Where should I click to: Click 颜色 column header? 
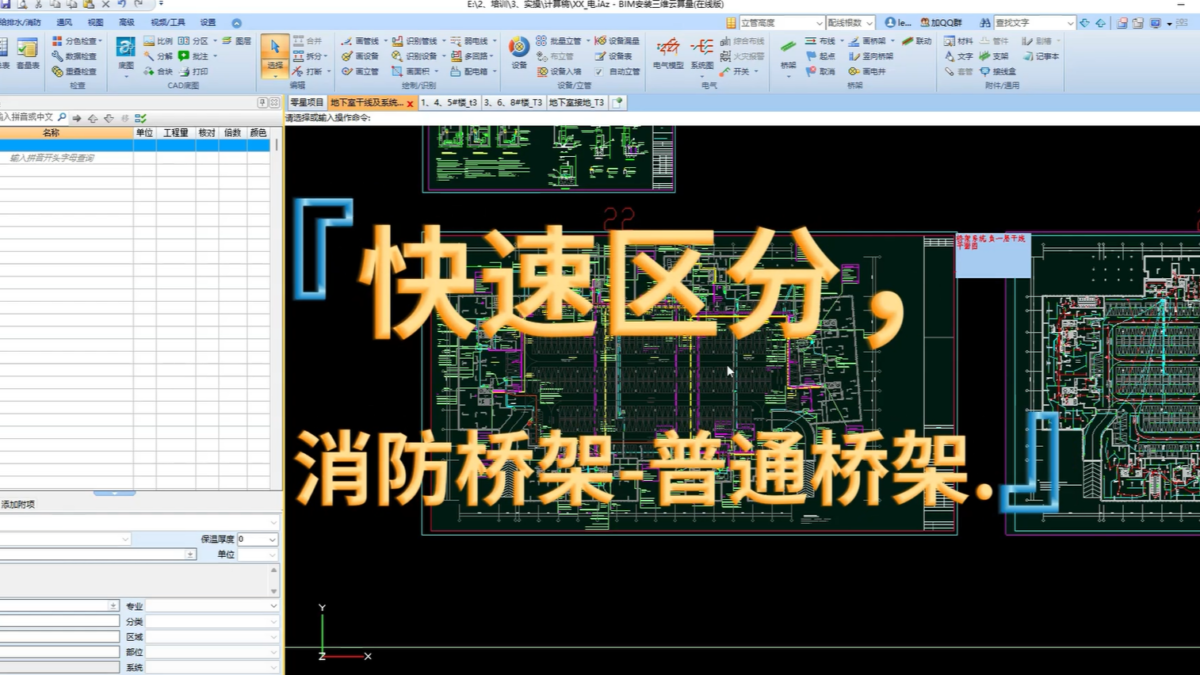(258, 132)
